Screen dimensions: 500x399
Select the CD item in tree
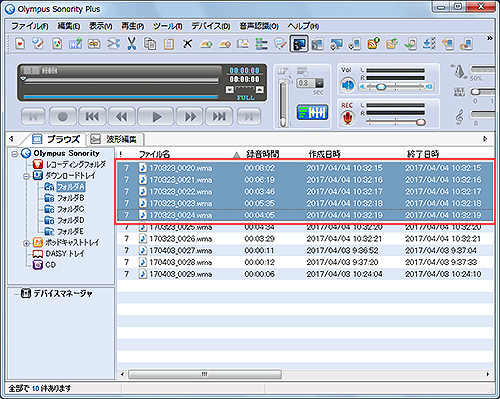coord(51,265)
